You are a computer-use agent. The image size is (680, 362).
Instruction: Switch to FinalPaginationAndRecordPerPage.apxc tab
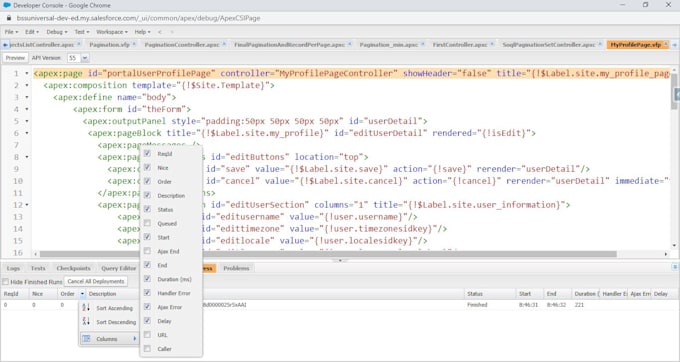pos(289,45)
